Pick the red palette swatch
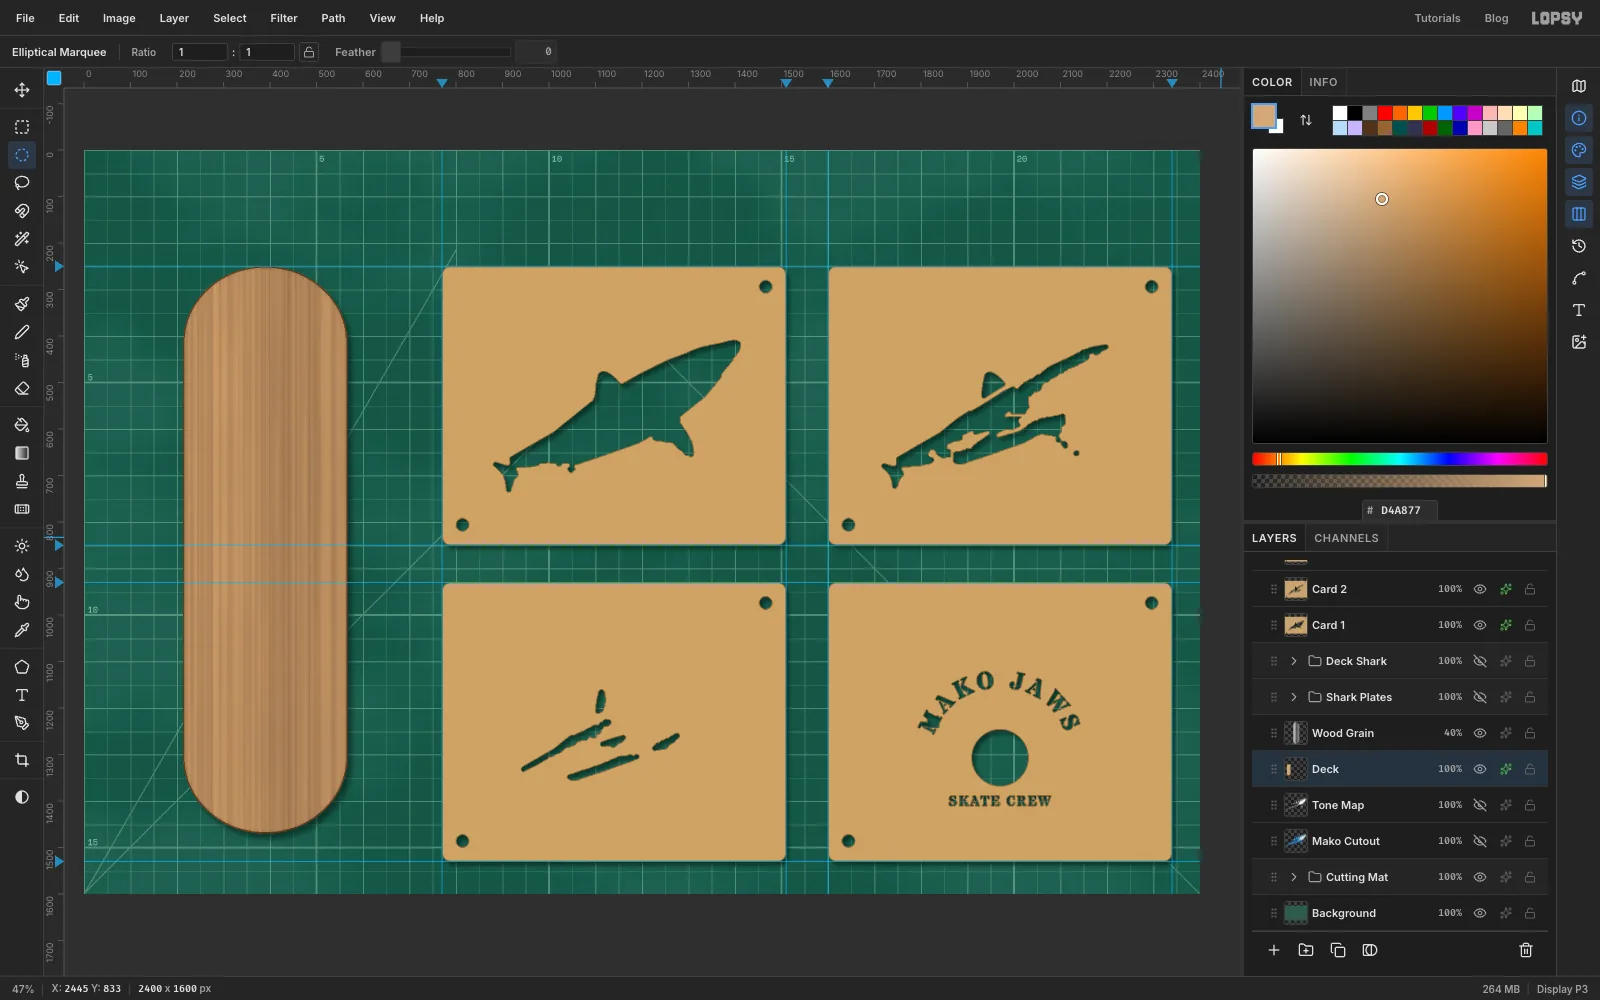The image size is (1600, 1000). 1385,113
